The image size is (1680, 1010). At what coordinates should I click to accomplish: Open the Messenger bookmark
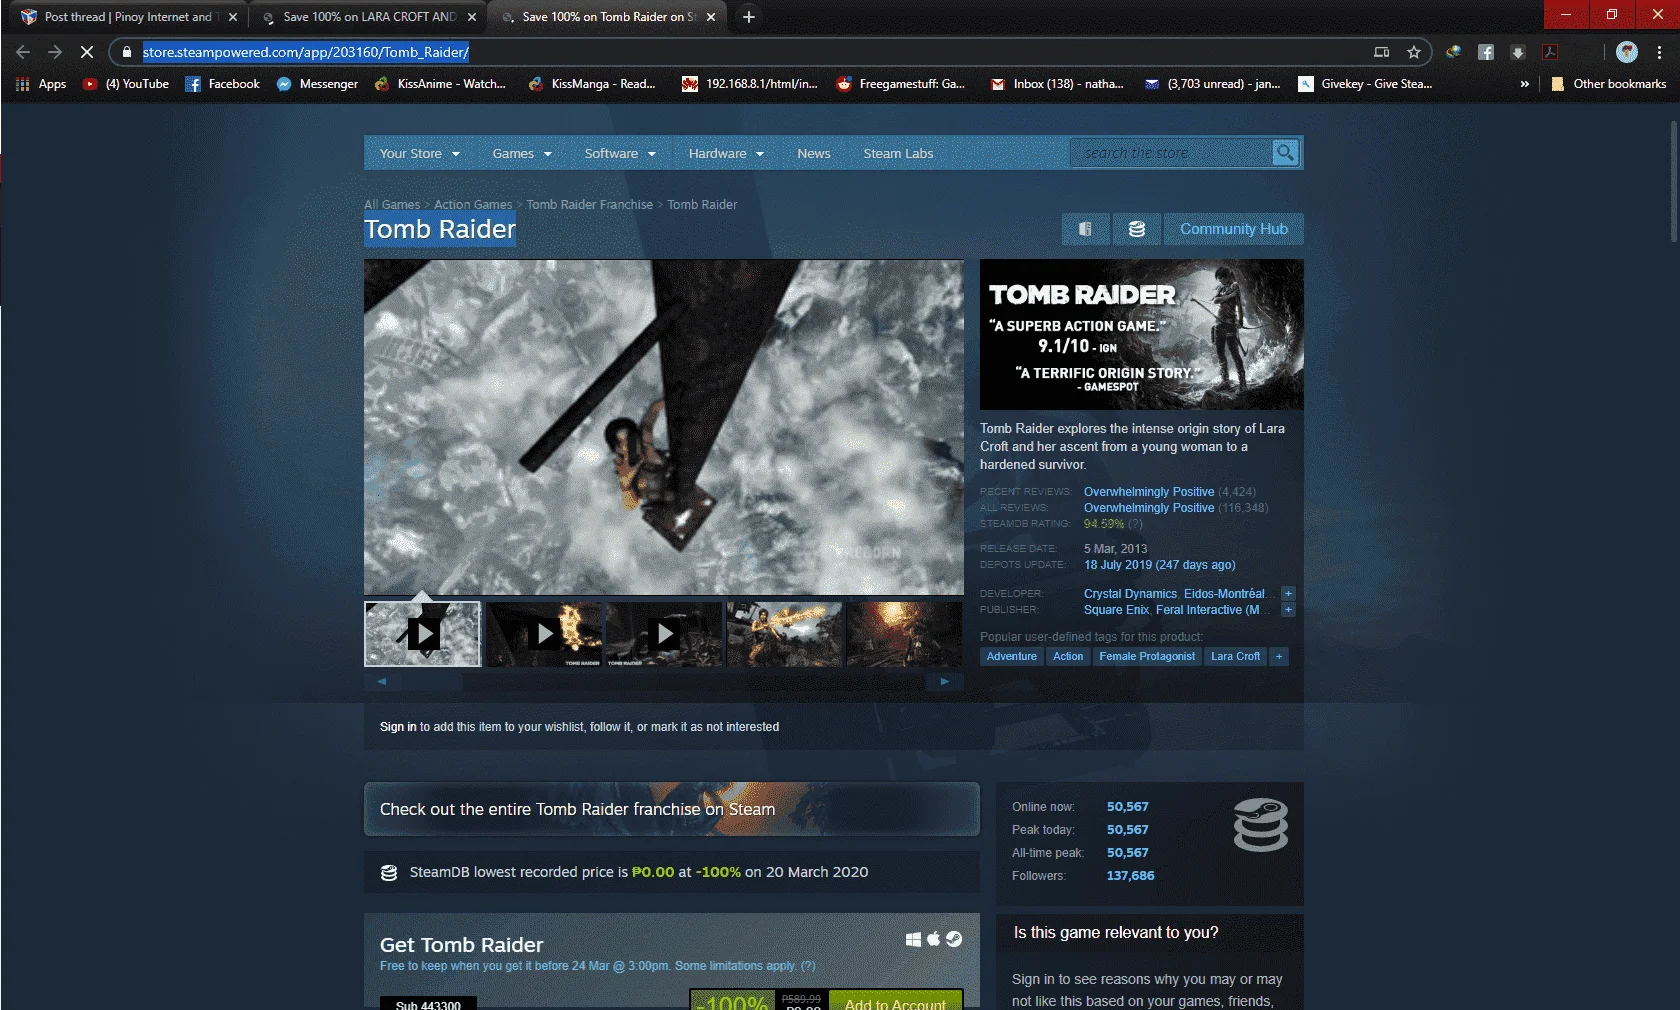pos(317,84)
